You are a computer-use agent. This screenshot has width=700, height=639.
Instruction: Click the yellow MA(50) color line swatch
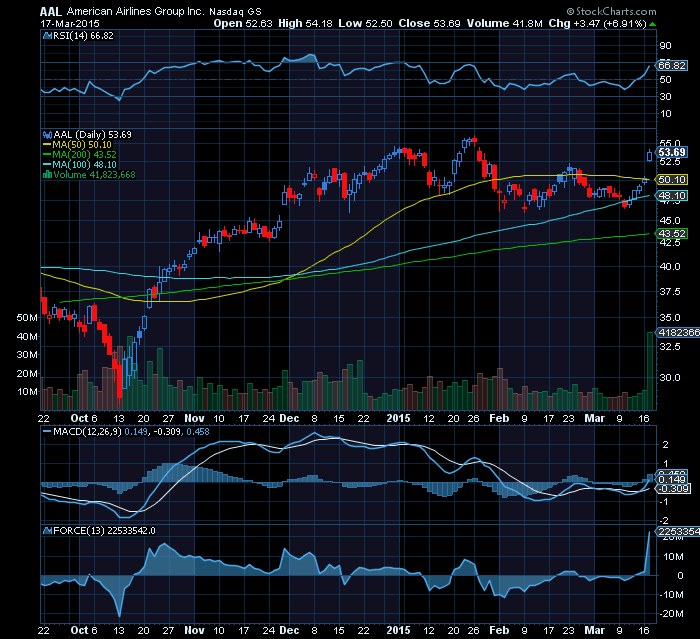(47, 145)
